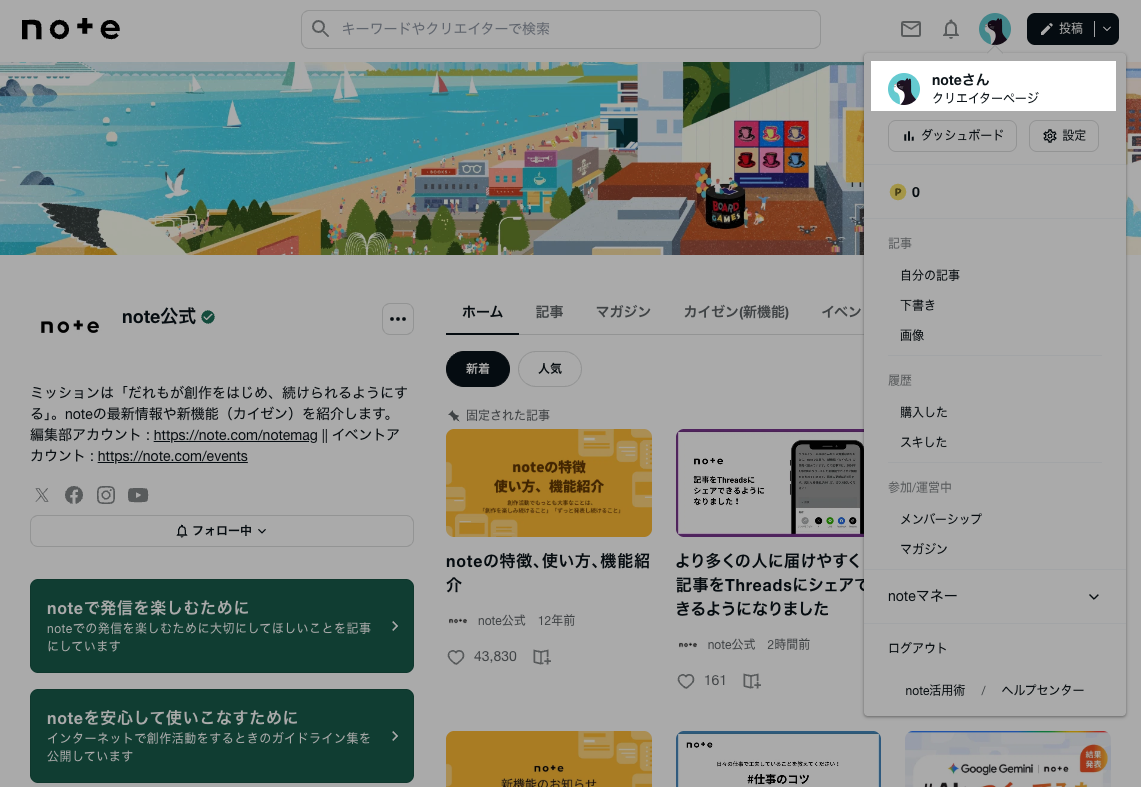This screenshot has width=1141, height=787.
Task: Select 自分の記事 from menu
Action: click(x=930, y=275)
